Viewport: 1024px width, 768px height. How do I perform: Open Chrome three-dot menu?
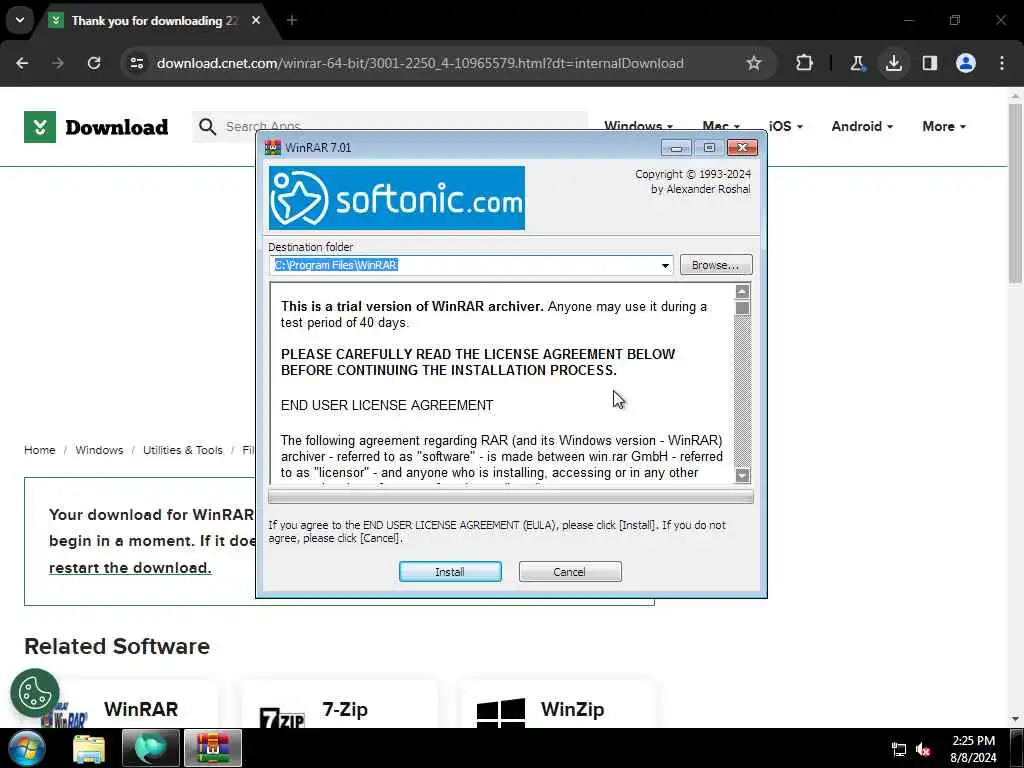tap(1002, 63)
